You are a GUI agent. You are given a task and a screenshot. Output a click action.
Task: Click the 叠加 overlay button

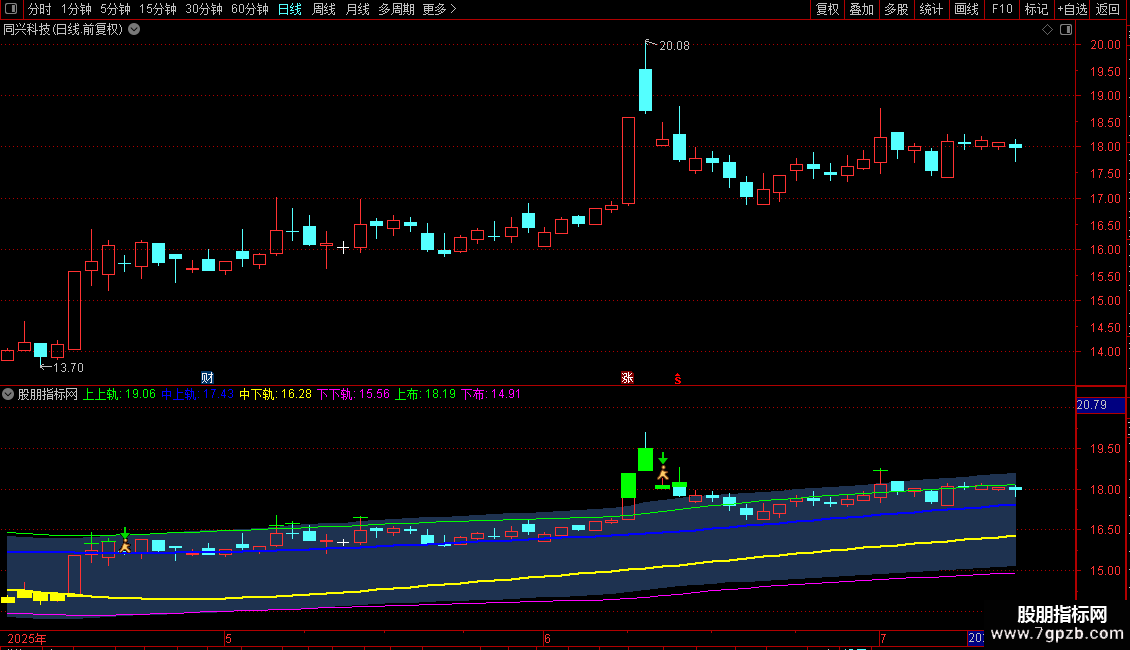coord(861,9)
